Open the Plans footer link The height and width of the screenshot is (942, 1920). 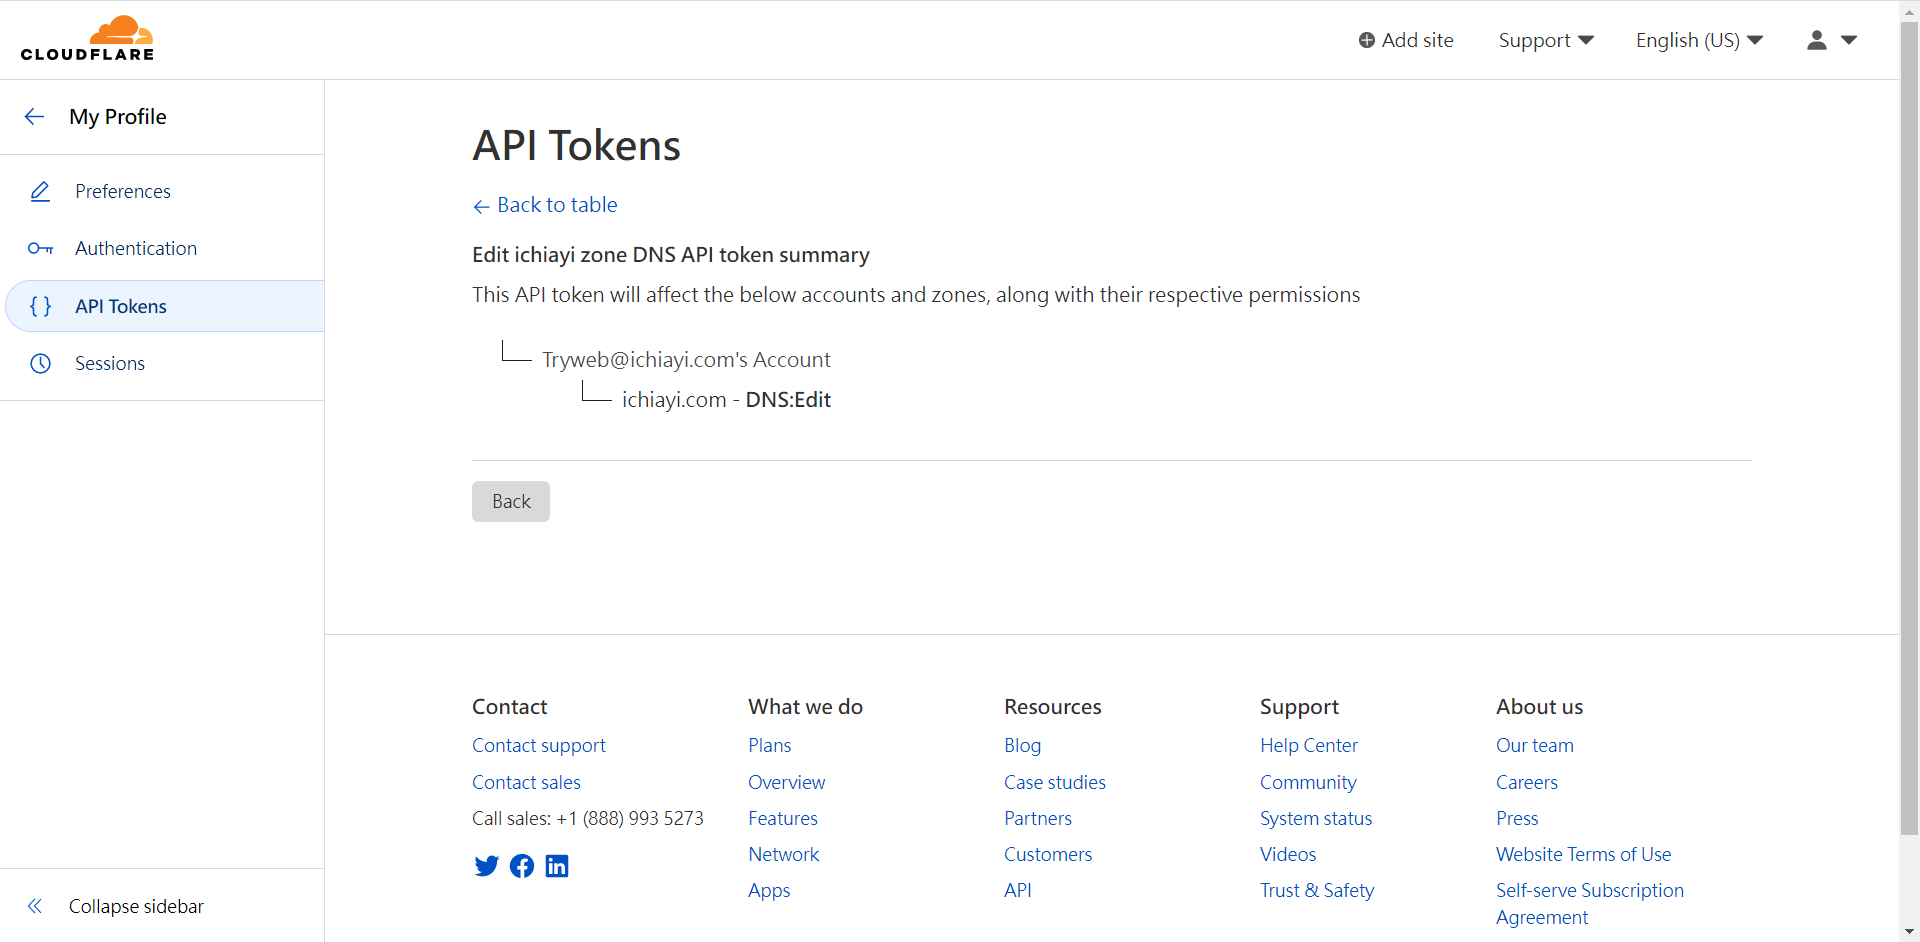[x=769, y=745]
